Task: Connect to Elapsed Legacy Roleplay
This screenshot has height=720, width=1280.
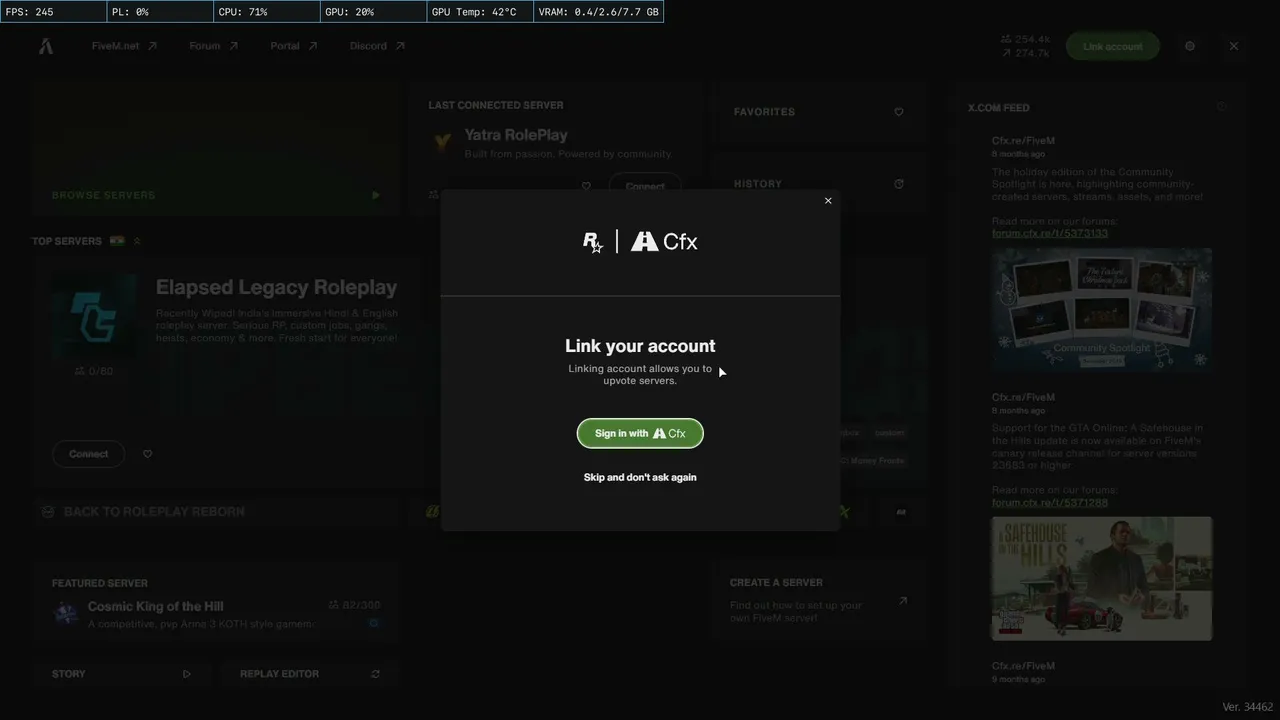Action: click(88, 454)
